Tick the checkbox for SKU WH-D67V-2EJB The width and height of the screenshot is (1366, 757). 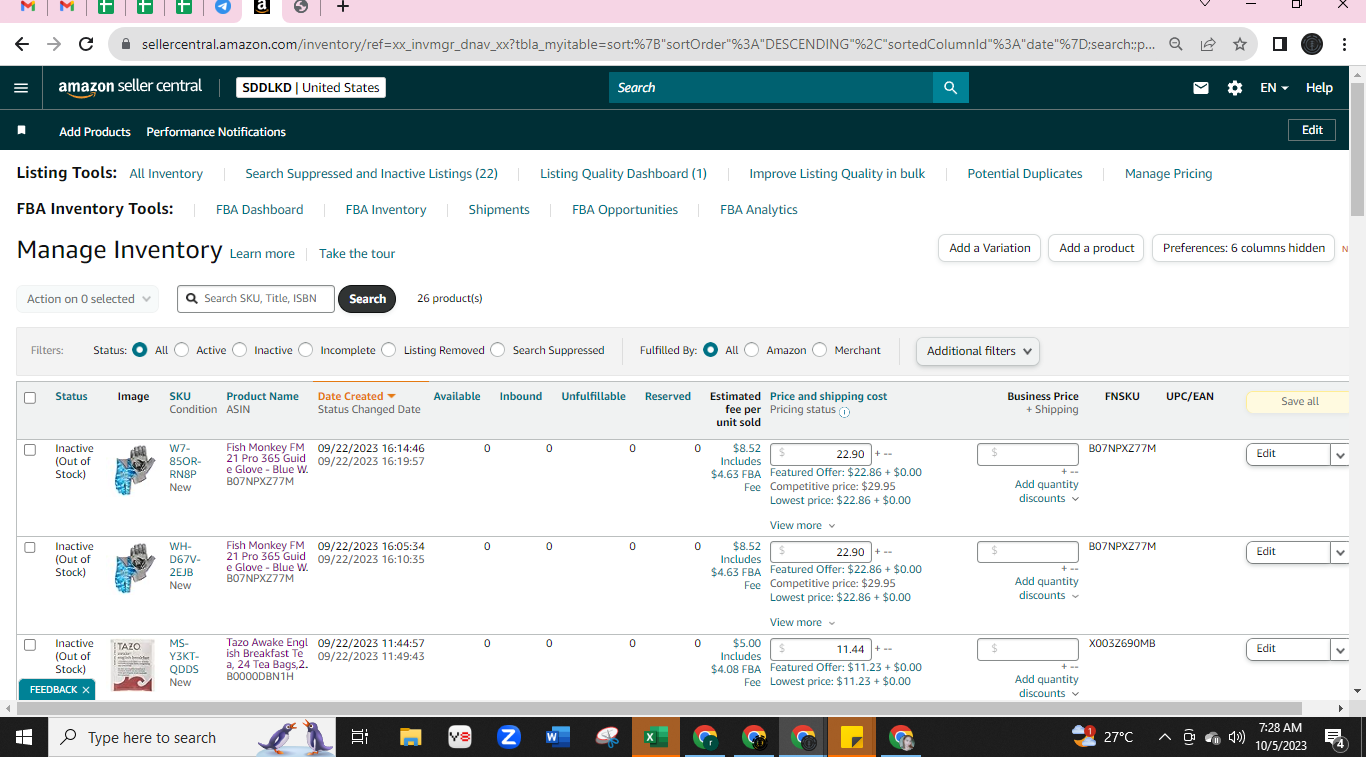point(30,548)
